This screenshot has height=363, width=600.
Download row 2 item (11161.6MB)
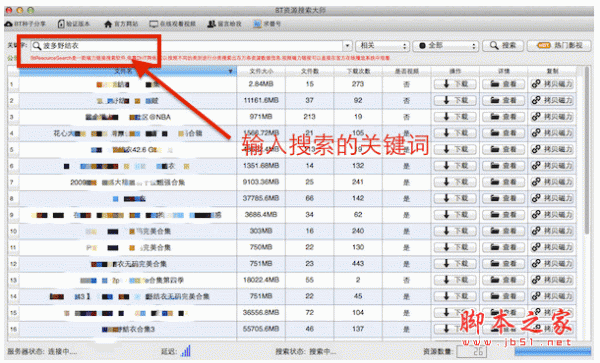(455, 101)
